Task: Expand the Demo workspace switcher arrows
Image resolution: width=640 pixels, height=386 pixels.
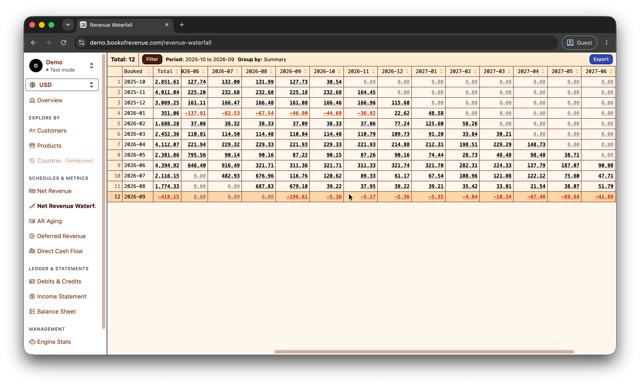Action: point(91,65)
